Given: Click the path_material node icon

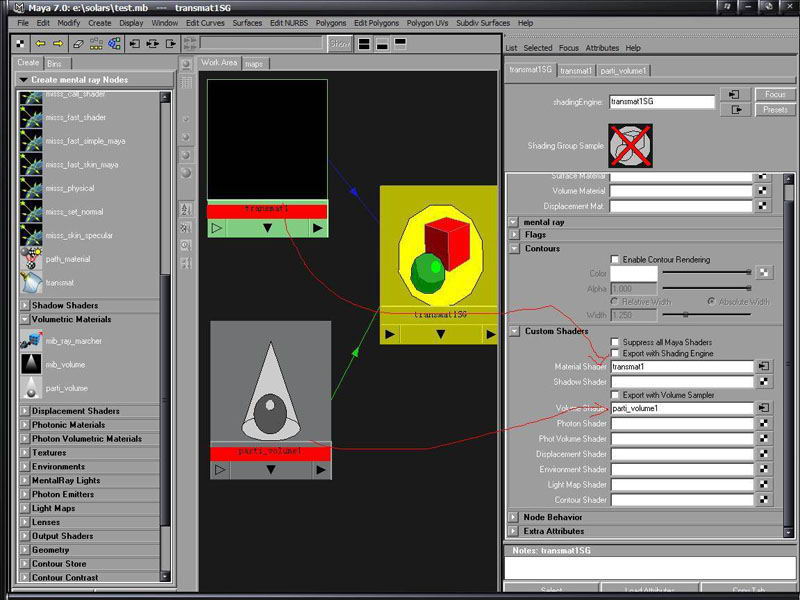Looking at the screenshot, I should [31, 260].
